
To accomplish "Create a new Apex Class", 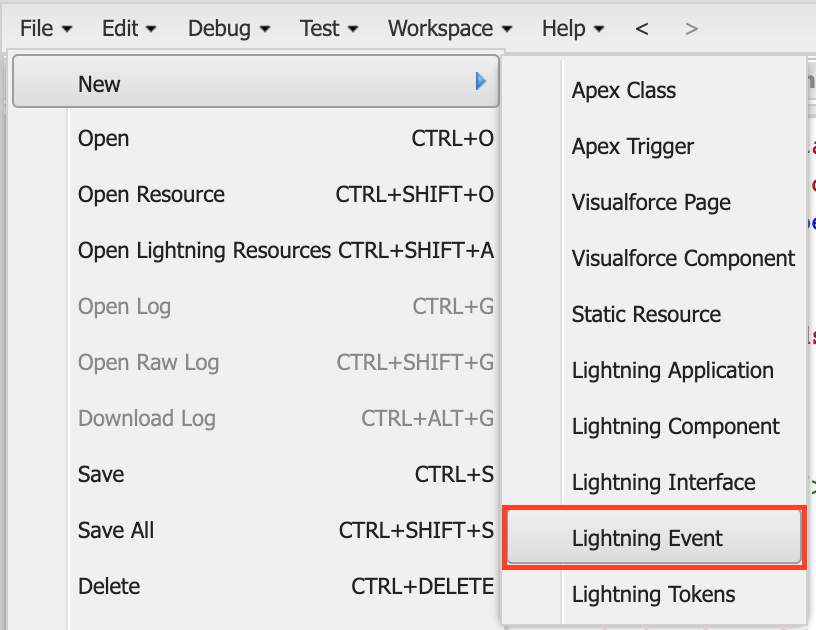I will point(622,90).
